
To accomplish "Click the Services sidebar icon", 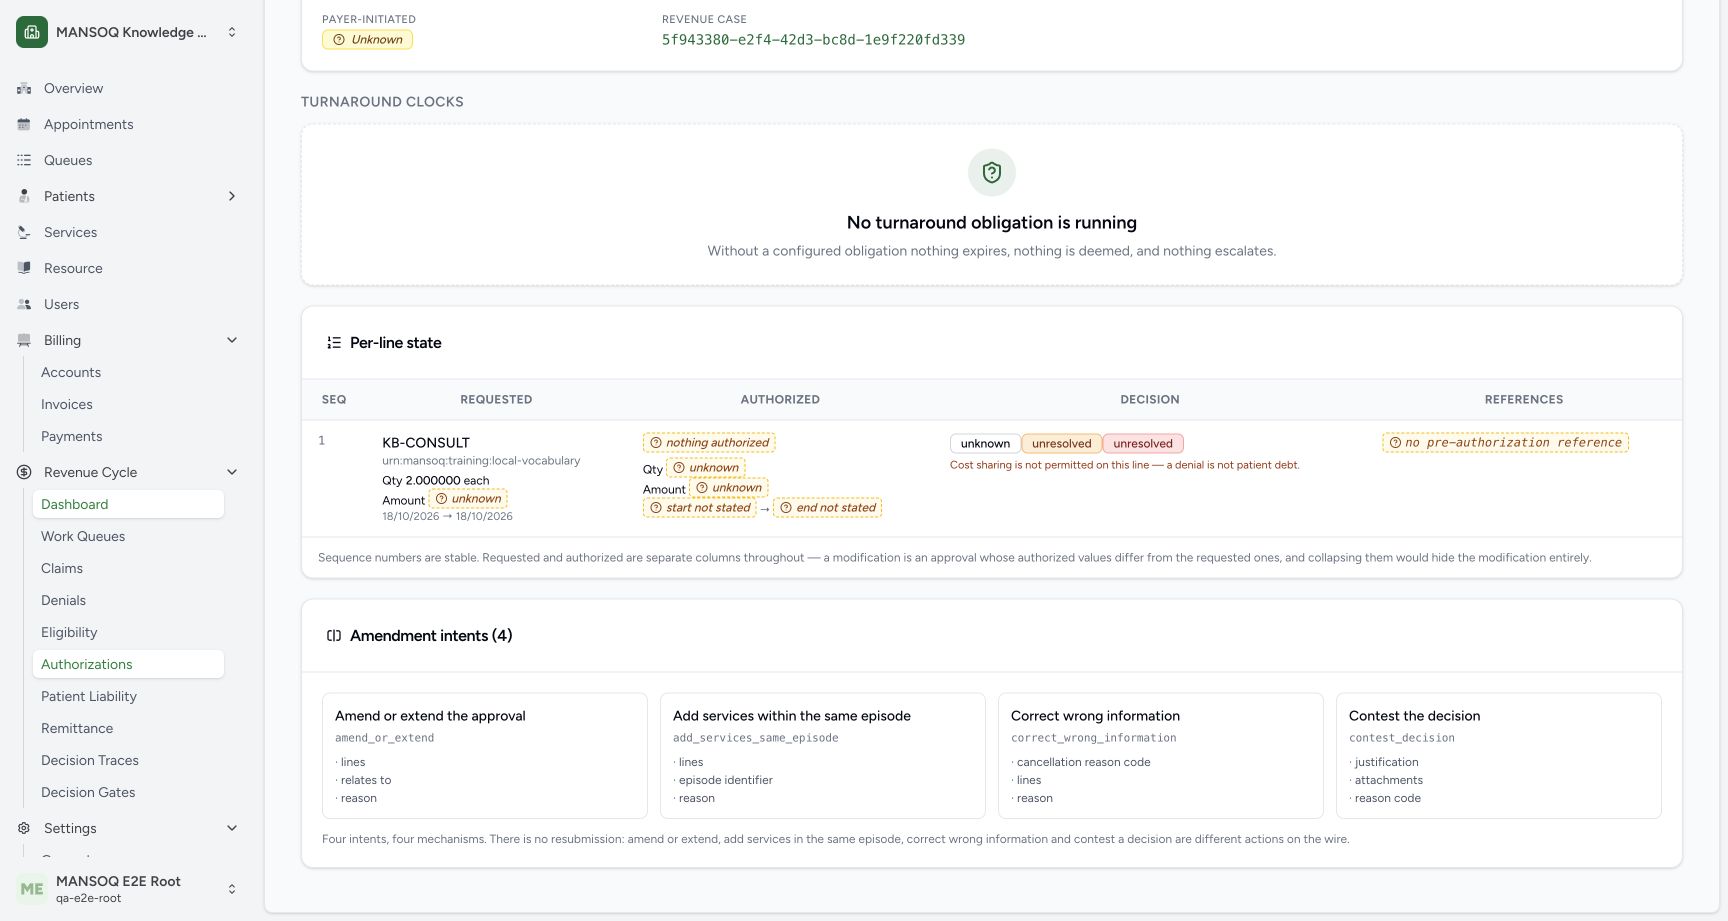I will coord(24,233).
